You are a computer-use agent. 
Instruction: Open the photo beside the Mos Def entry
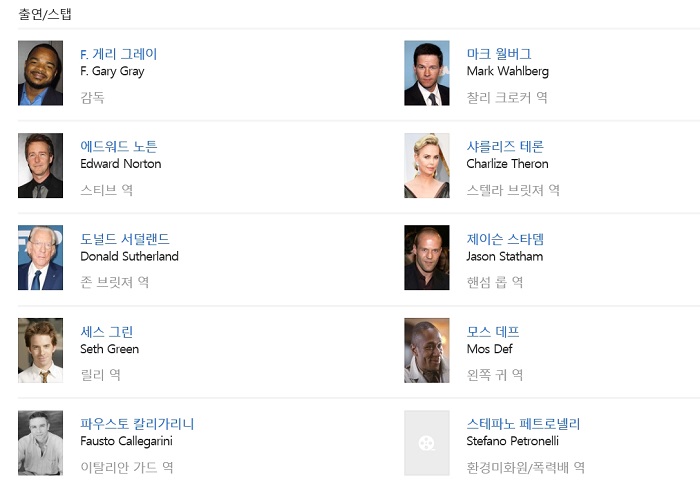[426, 351]
